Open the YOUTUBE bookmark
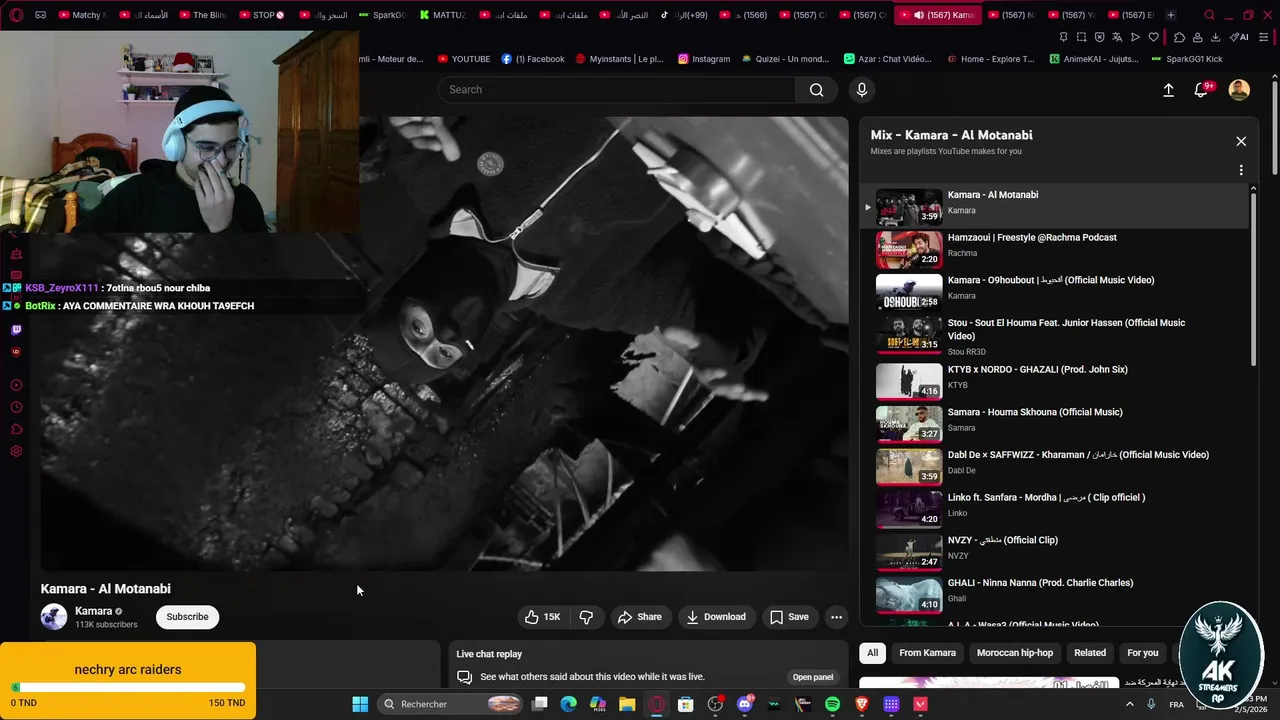1280x720 pixels. tap(464, 59)
